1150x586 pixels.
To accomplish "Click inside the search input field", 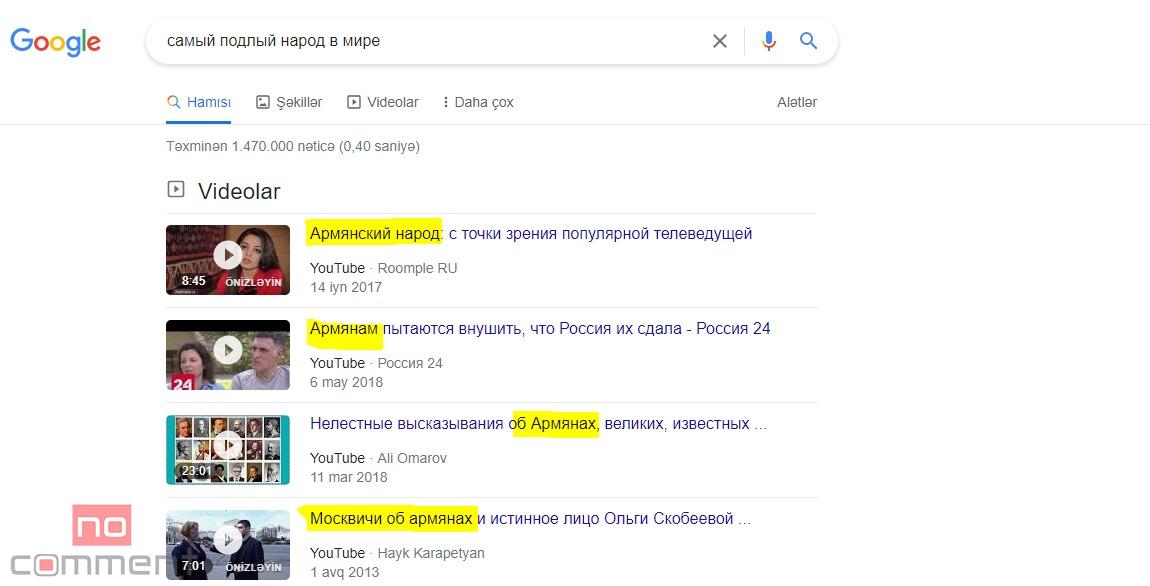I will 430,41.
